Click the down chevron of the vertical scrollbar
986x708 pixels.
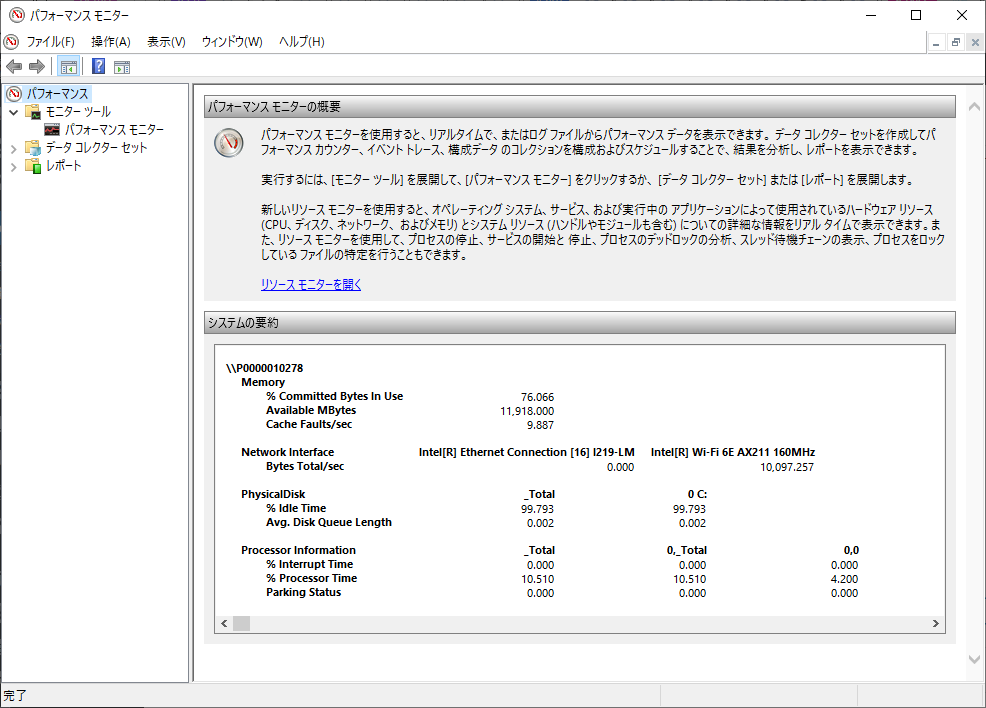point(975,660)
